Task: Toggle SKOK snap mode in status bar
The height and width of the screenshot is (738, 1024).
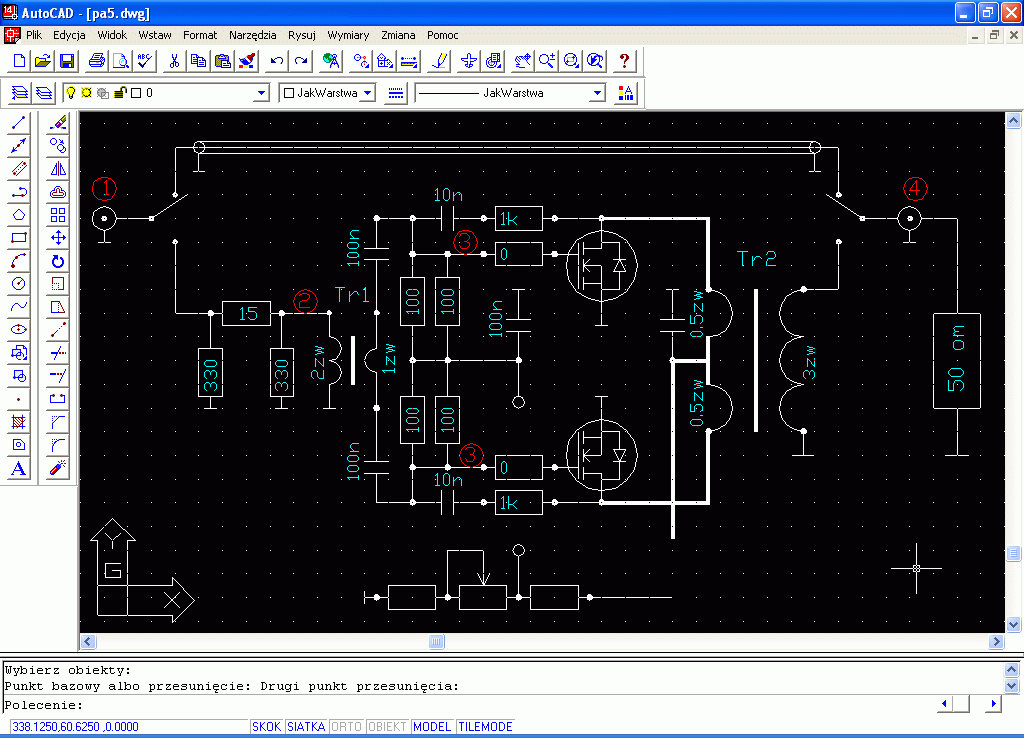Action: point(266,727)
